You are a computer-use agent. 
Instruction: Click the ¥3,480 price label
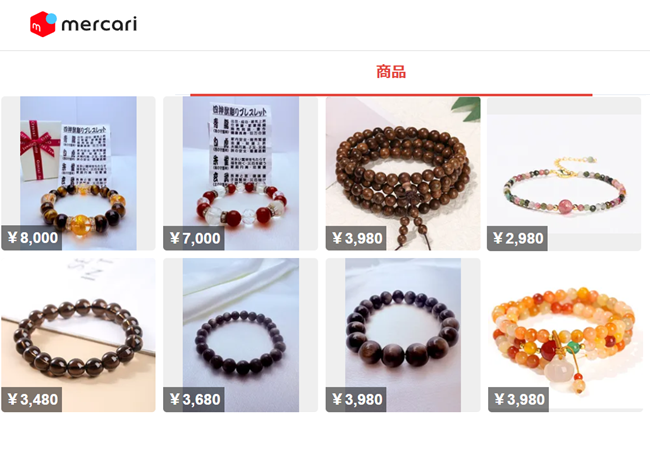coord(32,399)
